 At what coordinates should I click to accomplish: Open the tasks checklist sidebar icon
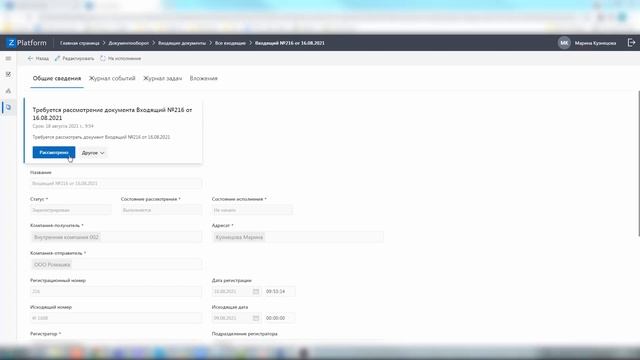8,74
